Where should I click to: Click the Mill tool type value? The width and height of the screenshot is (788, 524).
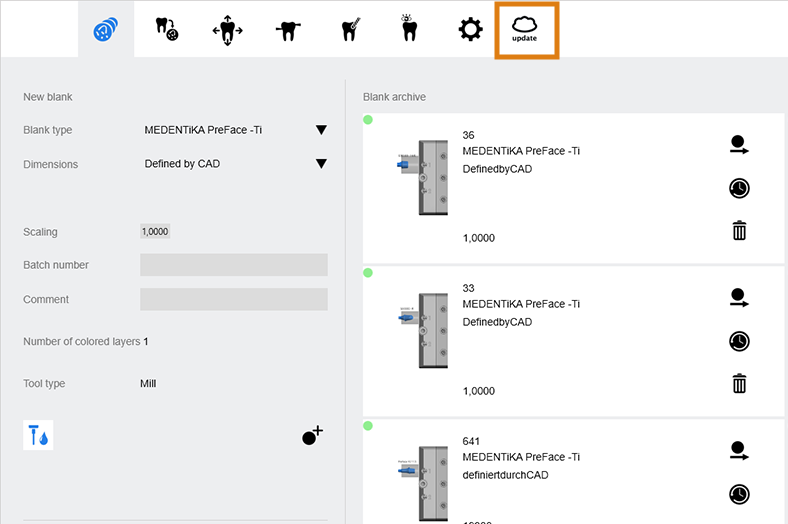(x=148, y=383)
